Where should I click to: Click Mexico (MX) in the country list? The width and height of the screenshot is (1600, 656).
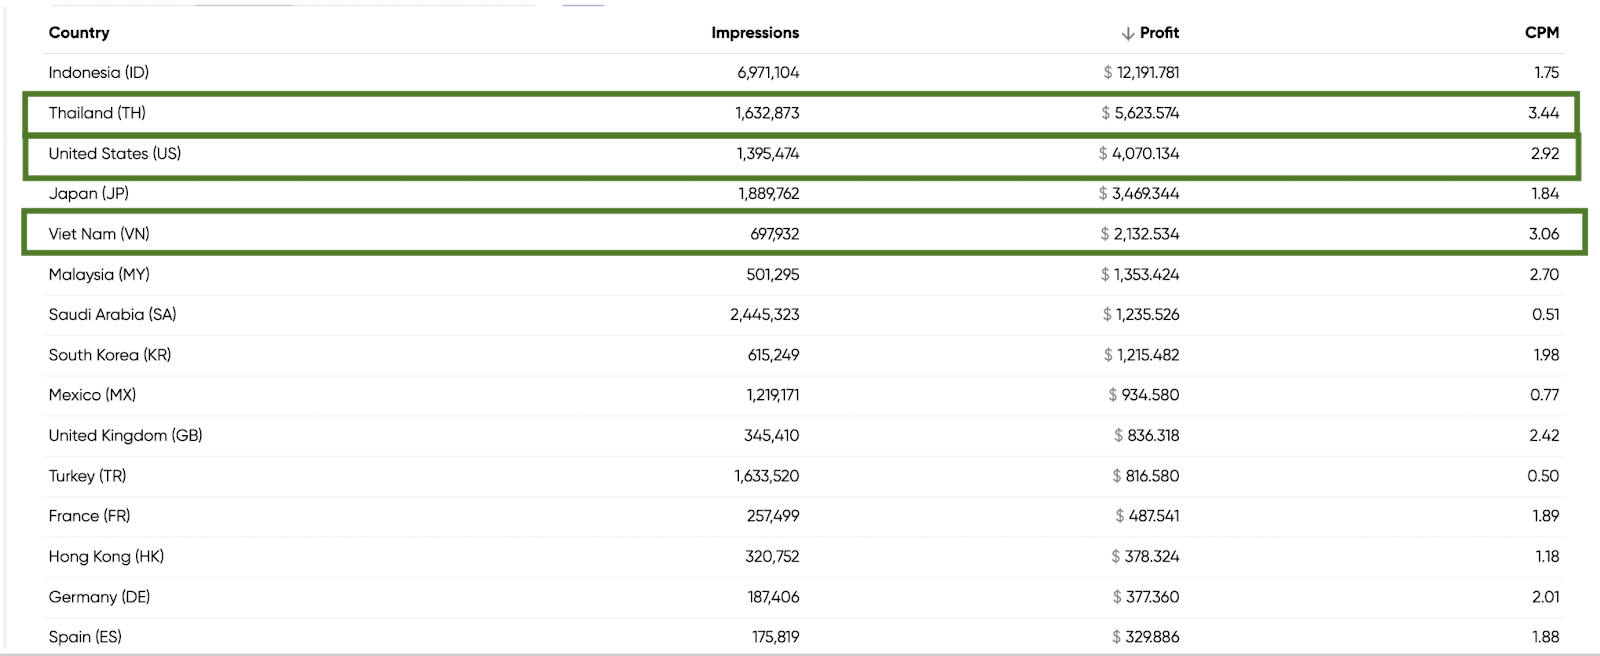click(92, 395)
